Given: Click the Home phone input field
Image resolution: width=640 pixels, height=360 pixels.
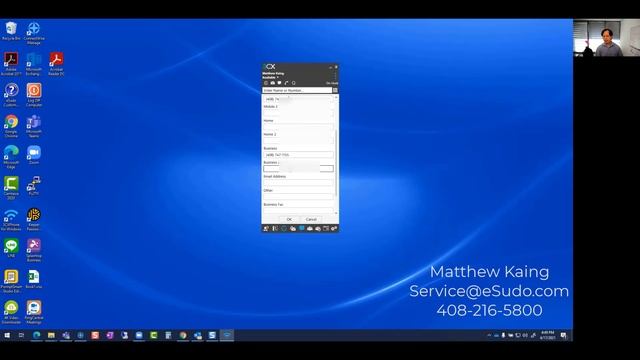Looking at the screenshot, I should coord(298,127).
